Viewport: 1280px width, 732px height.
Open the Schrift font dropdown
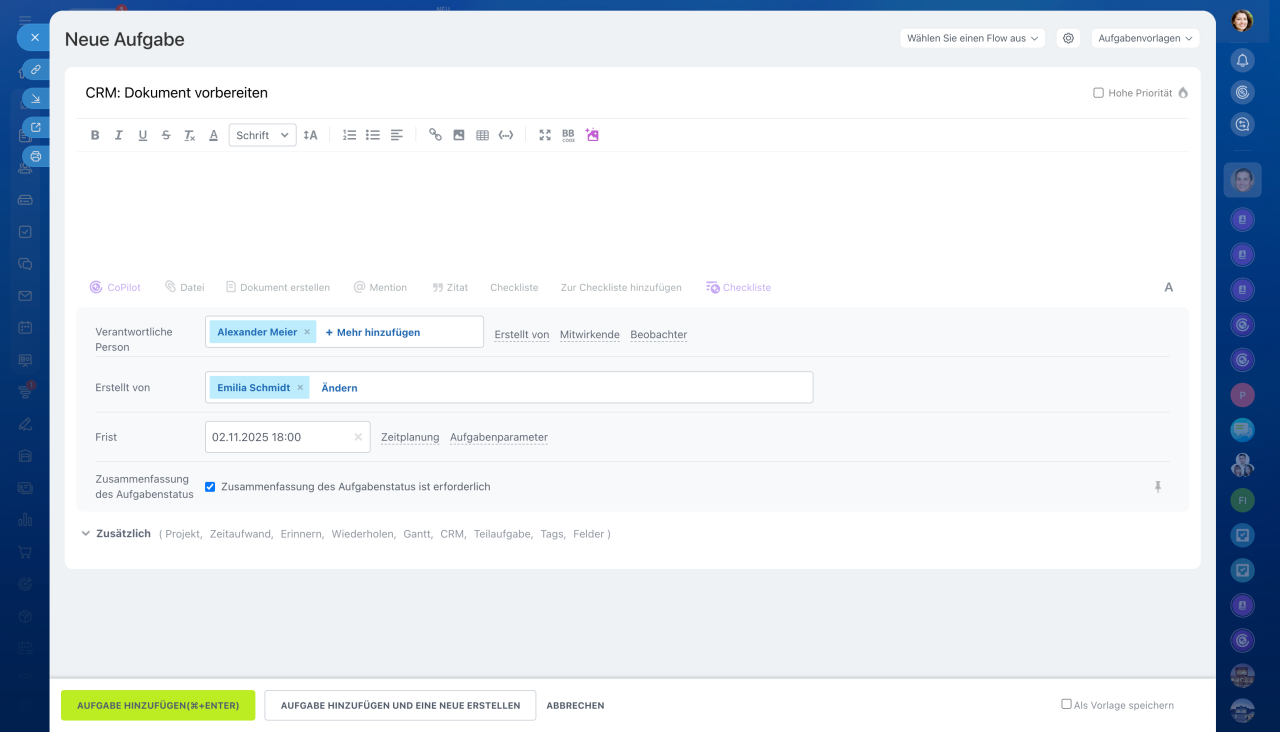(x=262, y=135)
